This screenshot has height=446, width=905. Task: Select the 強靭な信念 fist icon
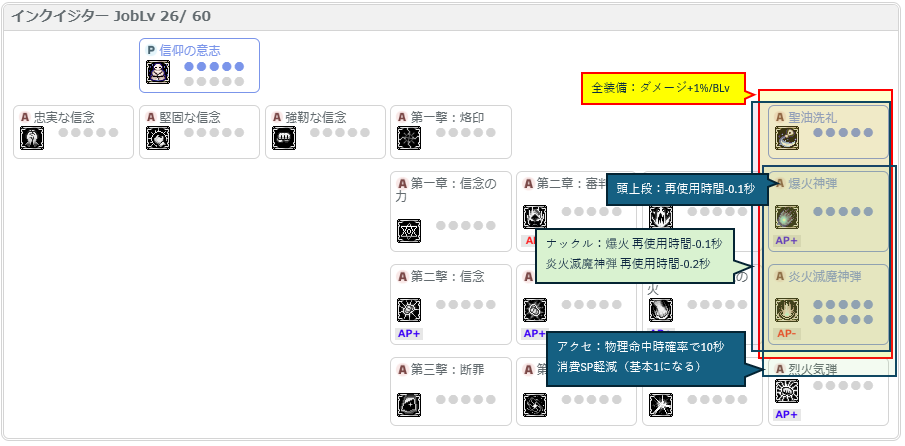click(283, 138)
